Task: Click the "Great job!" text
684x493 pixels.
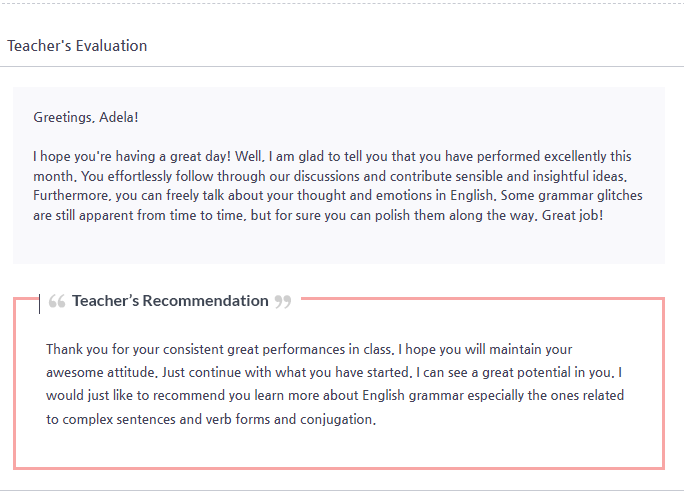Action: (x=572, y=215)
